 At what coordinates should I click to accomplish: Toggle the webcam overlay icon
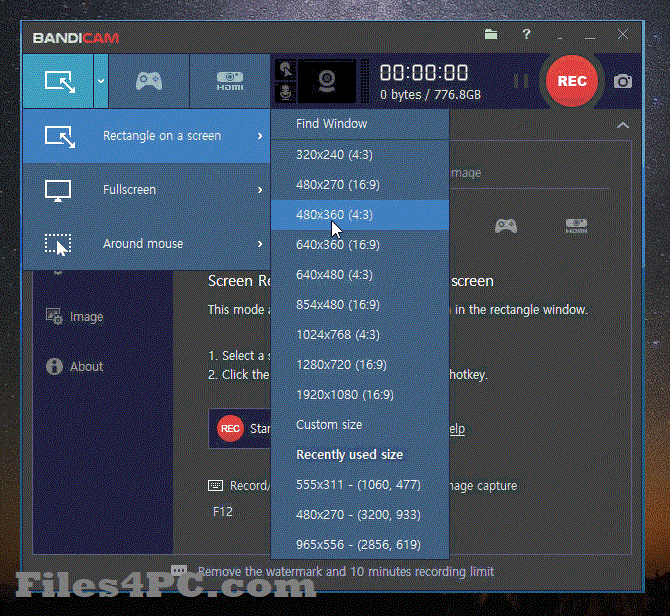(x=327, y=81)
